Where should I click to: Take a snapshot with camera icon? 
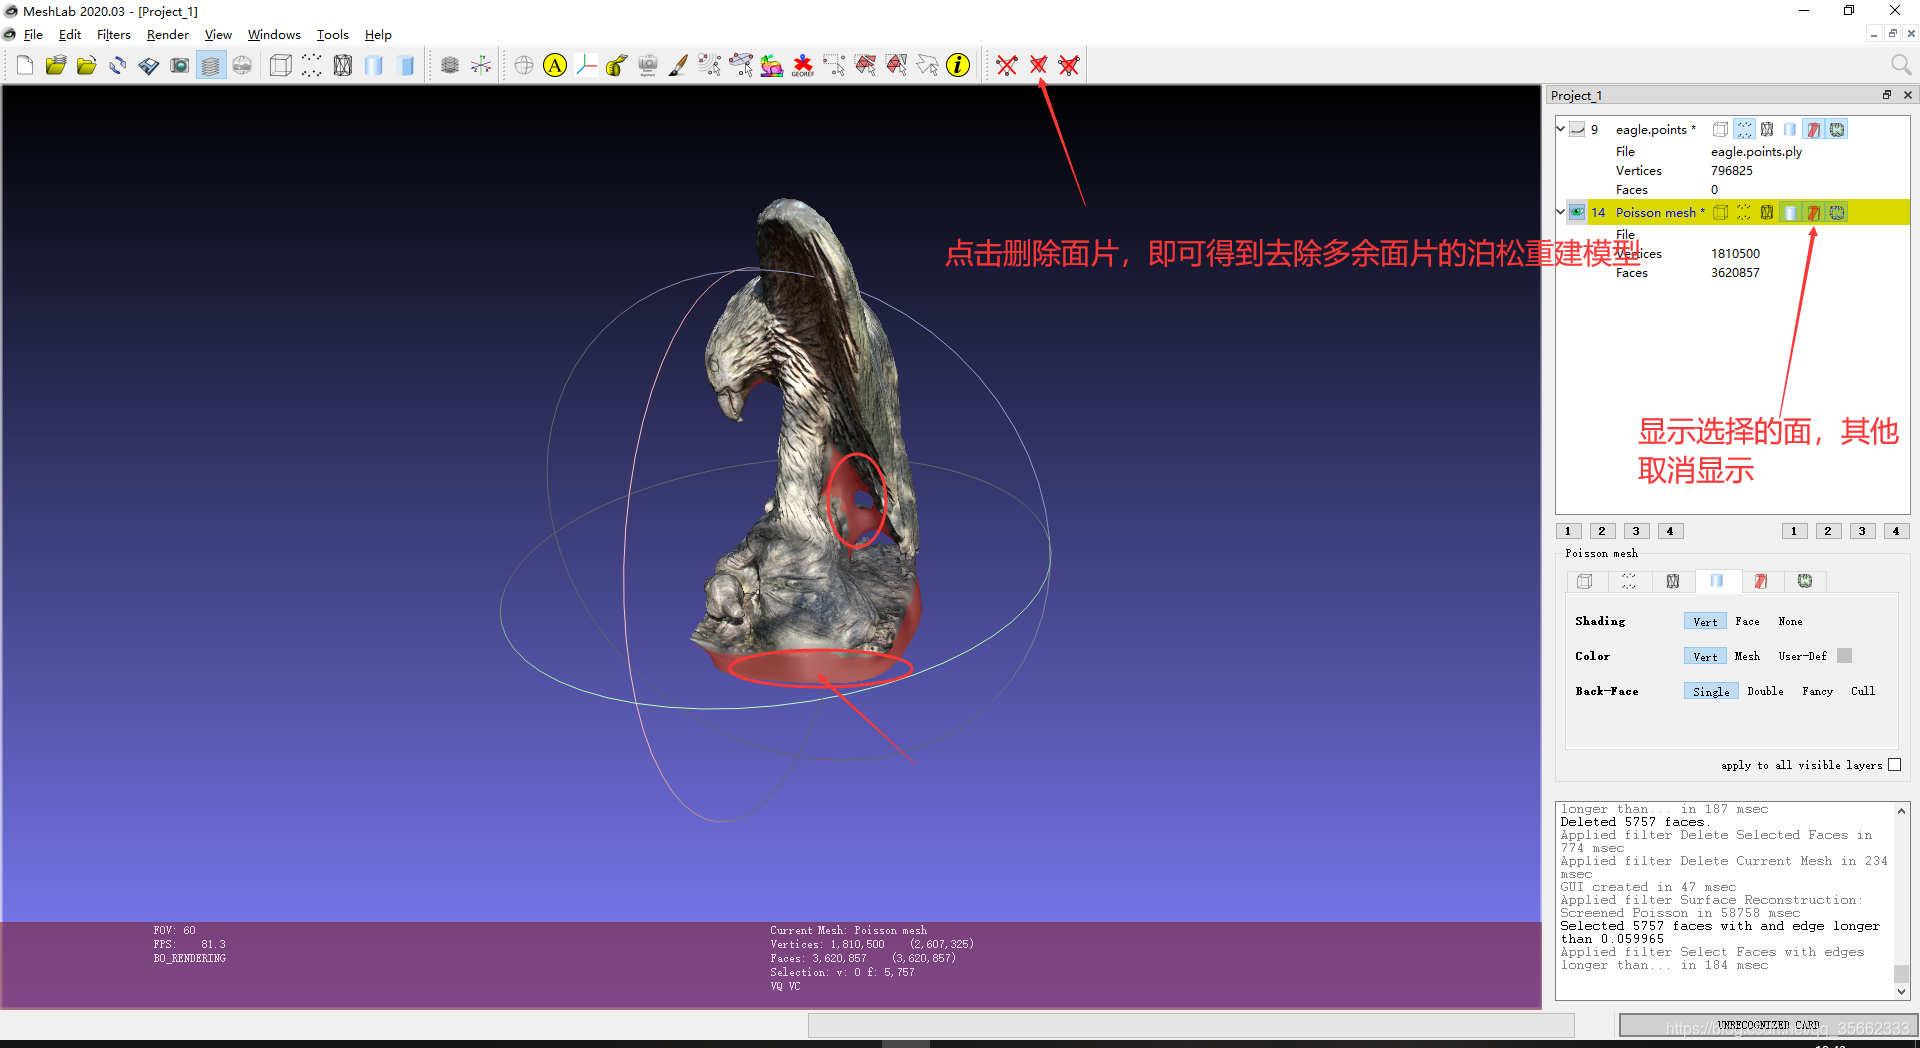coord(179,66)
